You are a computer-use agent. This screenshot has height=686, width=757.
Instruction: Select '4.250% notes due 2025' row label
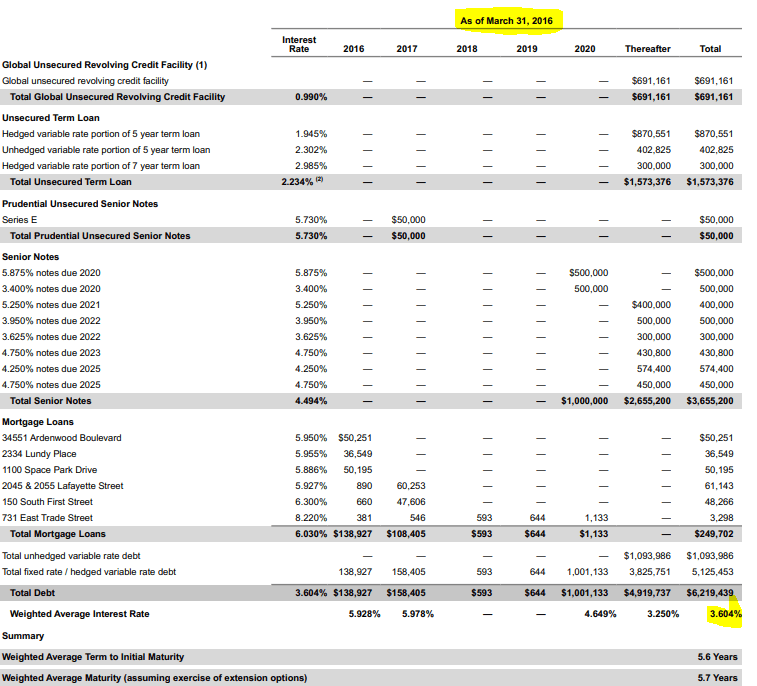click(51, 368)
